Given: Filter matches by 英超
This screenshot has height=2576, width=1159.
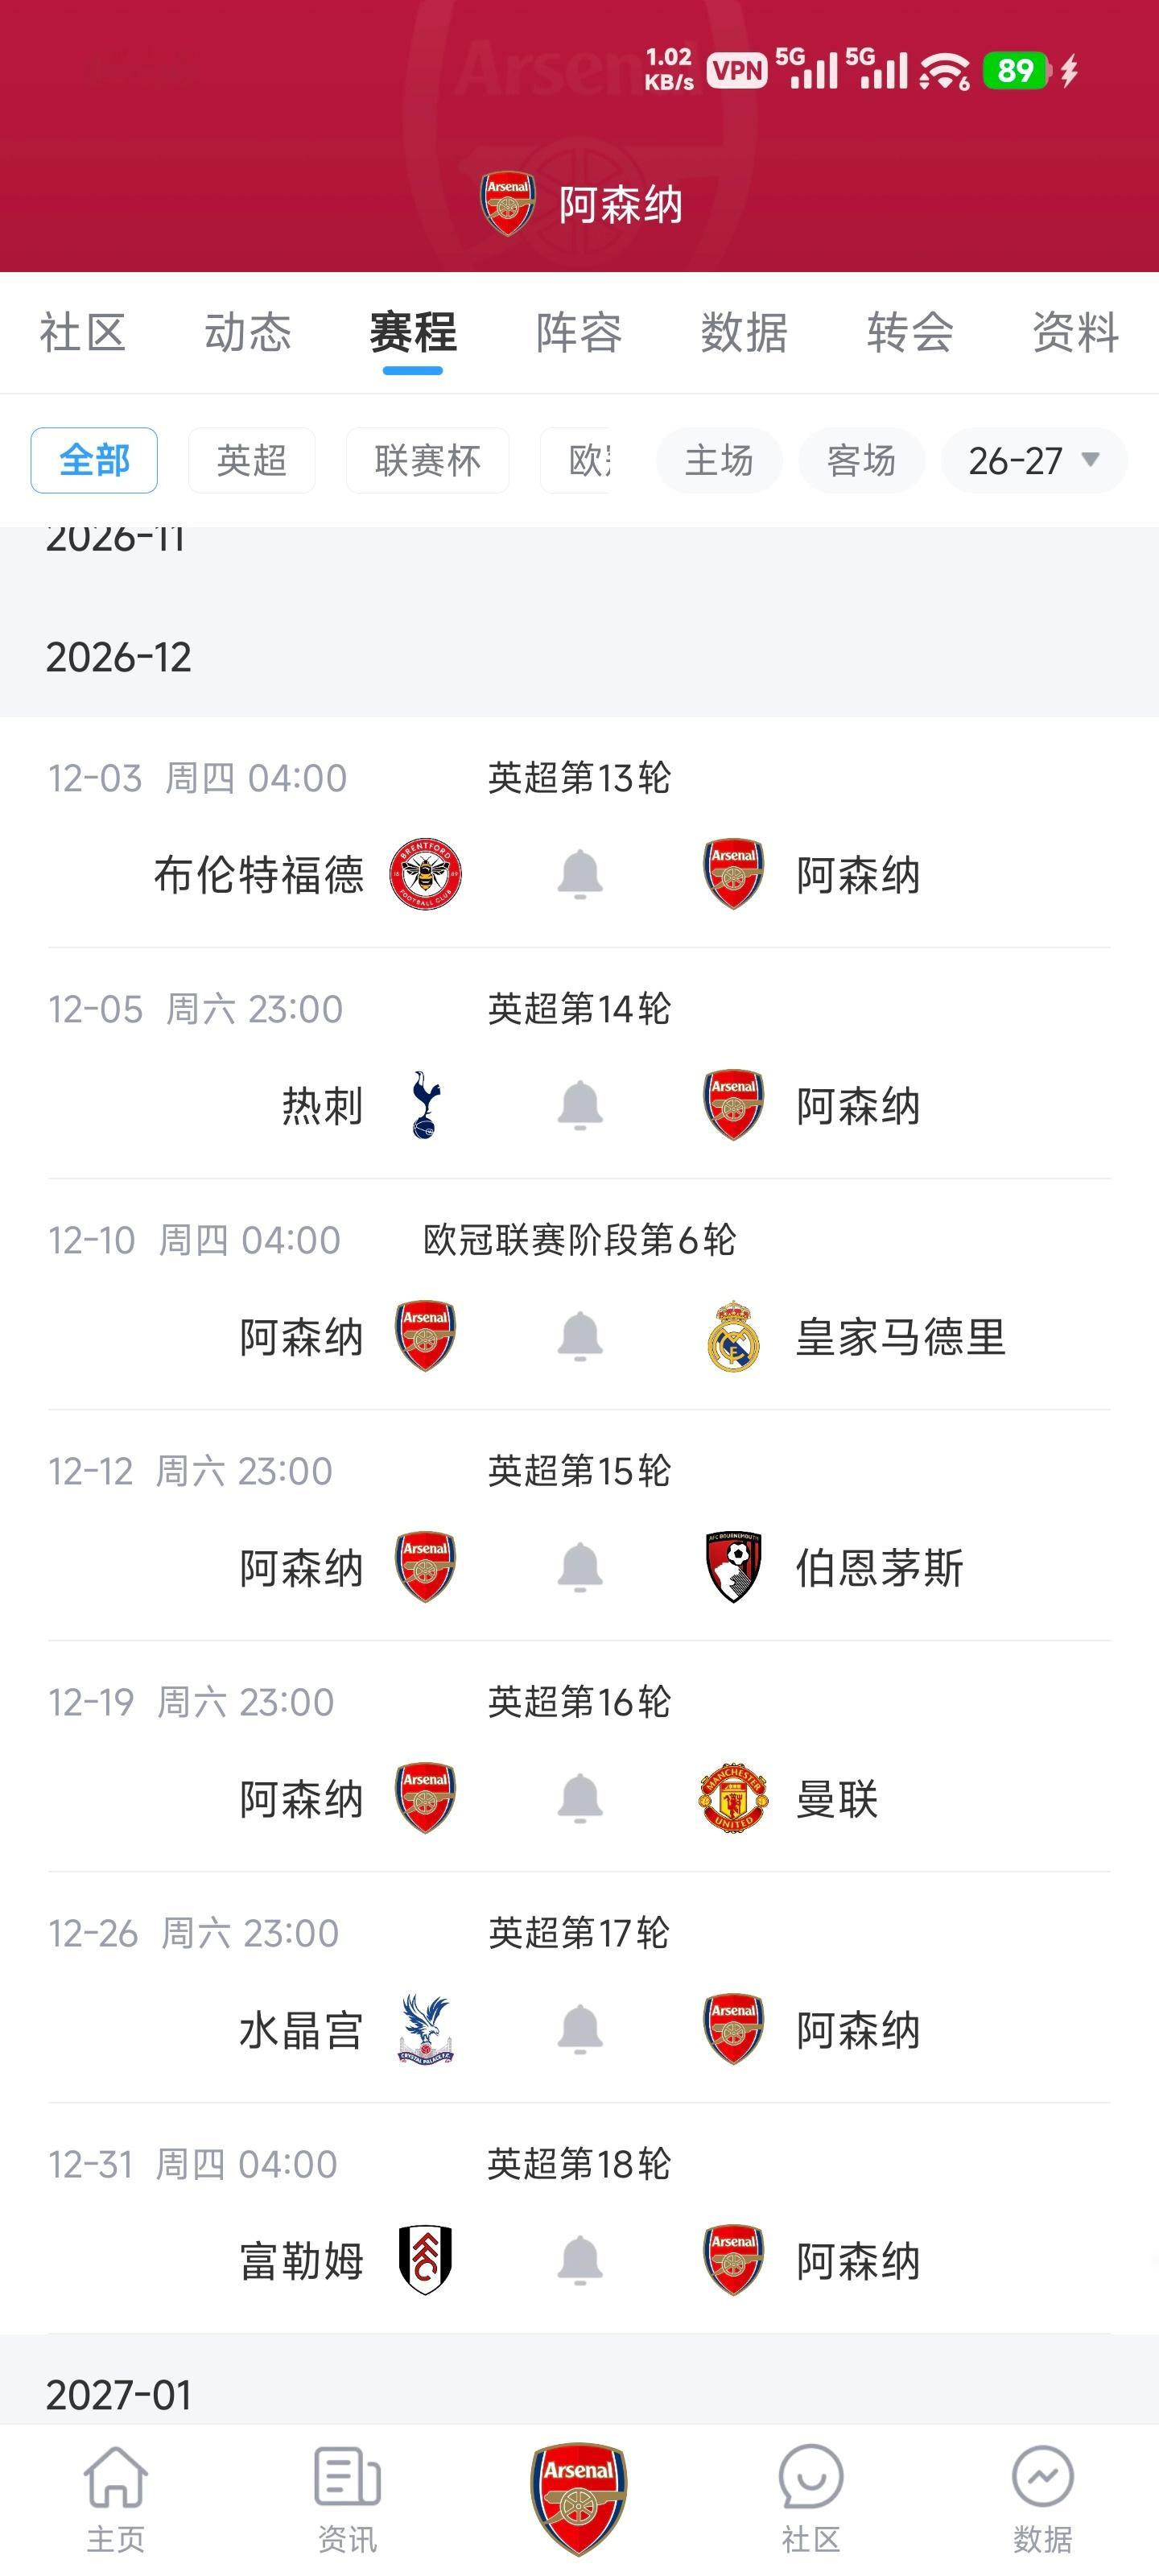Looking at the screenshot, I should click(252, 460).
